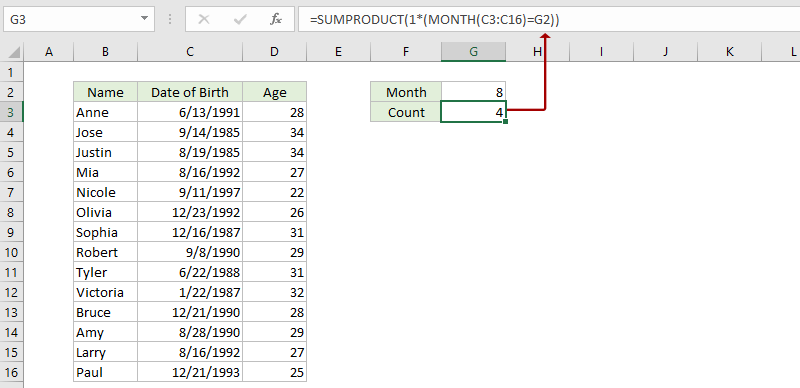800x388 pixels.
Task: Select the cell with name Justin
Action: coord(105,152)
